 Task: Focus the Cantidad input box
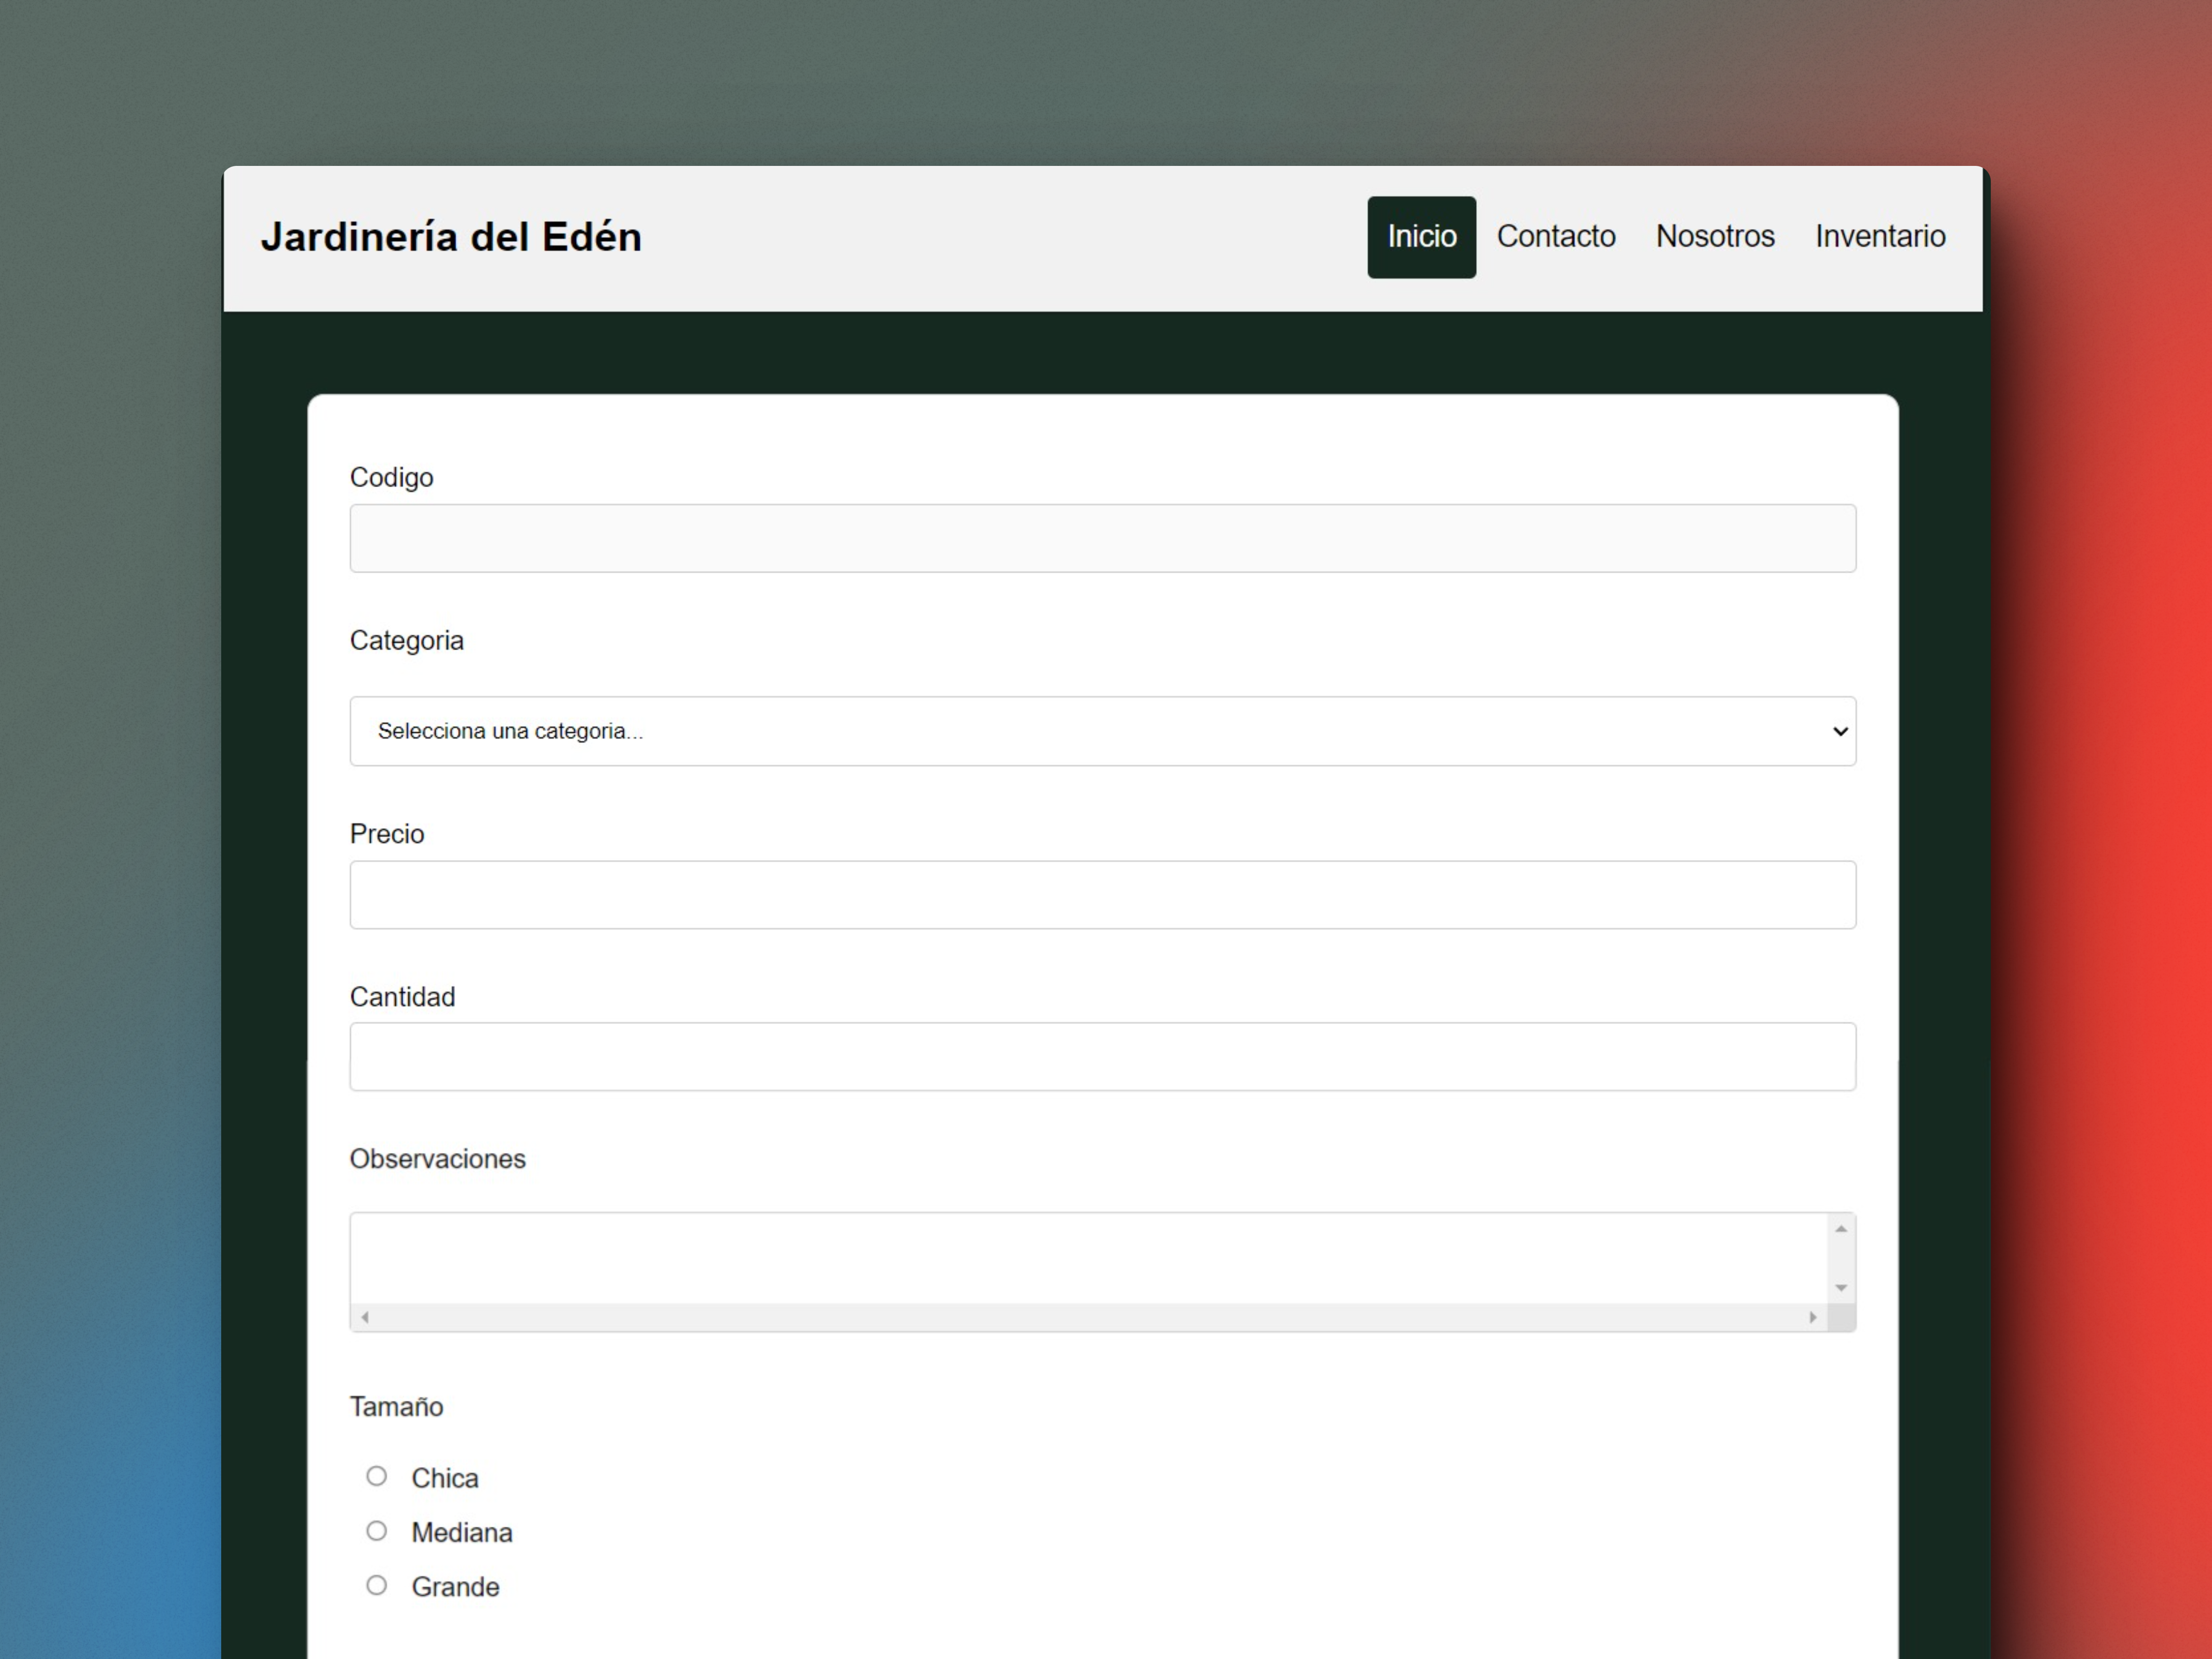(x=1102, y=1057)
